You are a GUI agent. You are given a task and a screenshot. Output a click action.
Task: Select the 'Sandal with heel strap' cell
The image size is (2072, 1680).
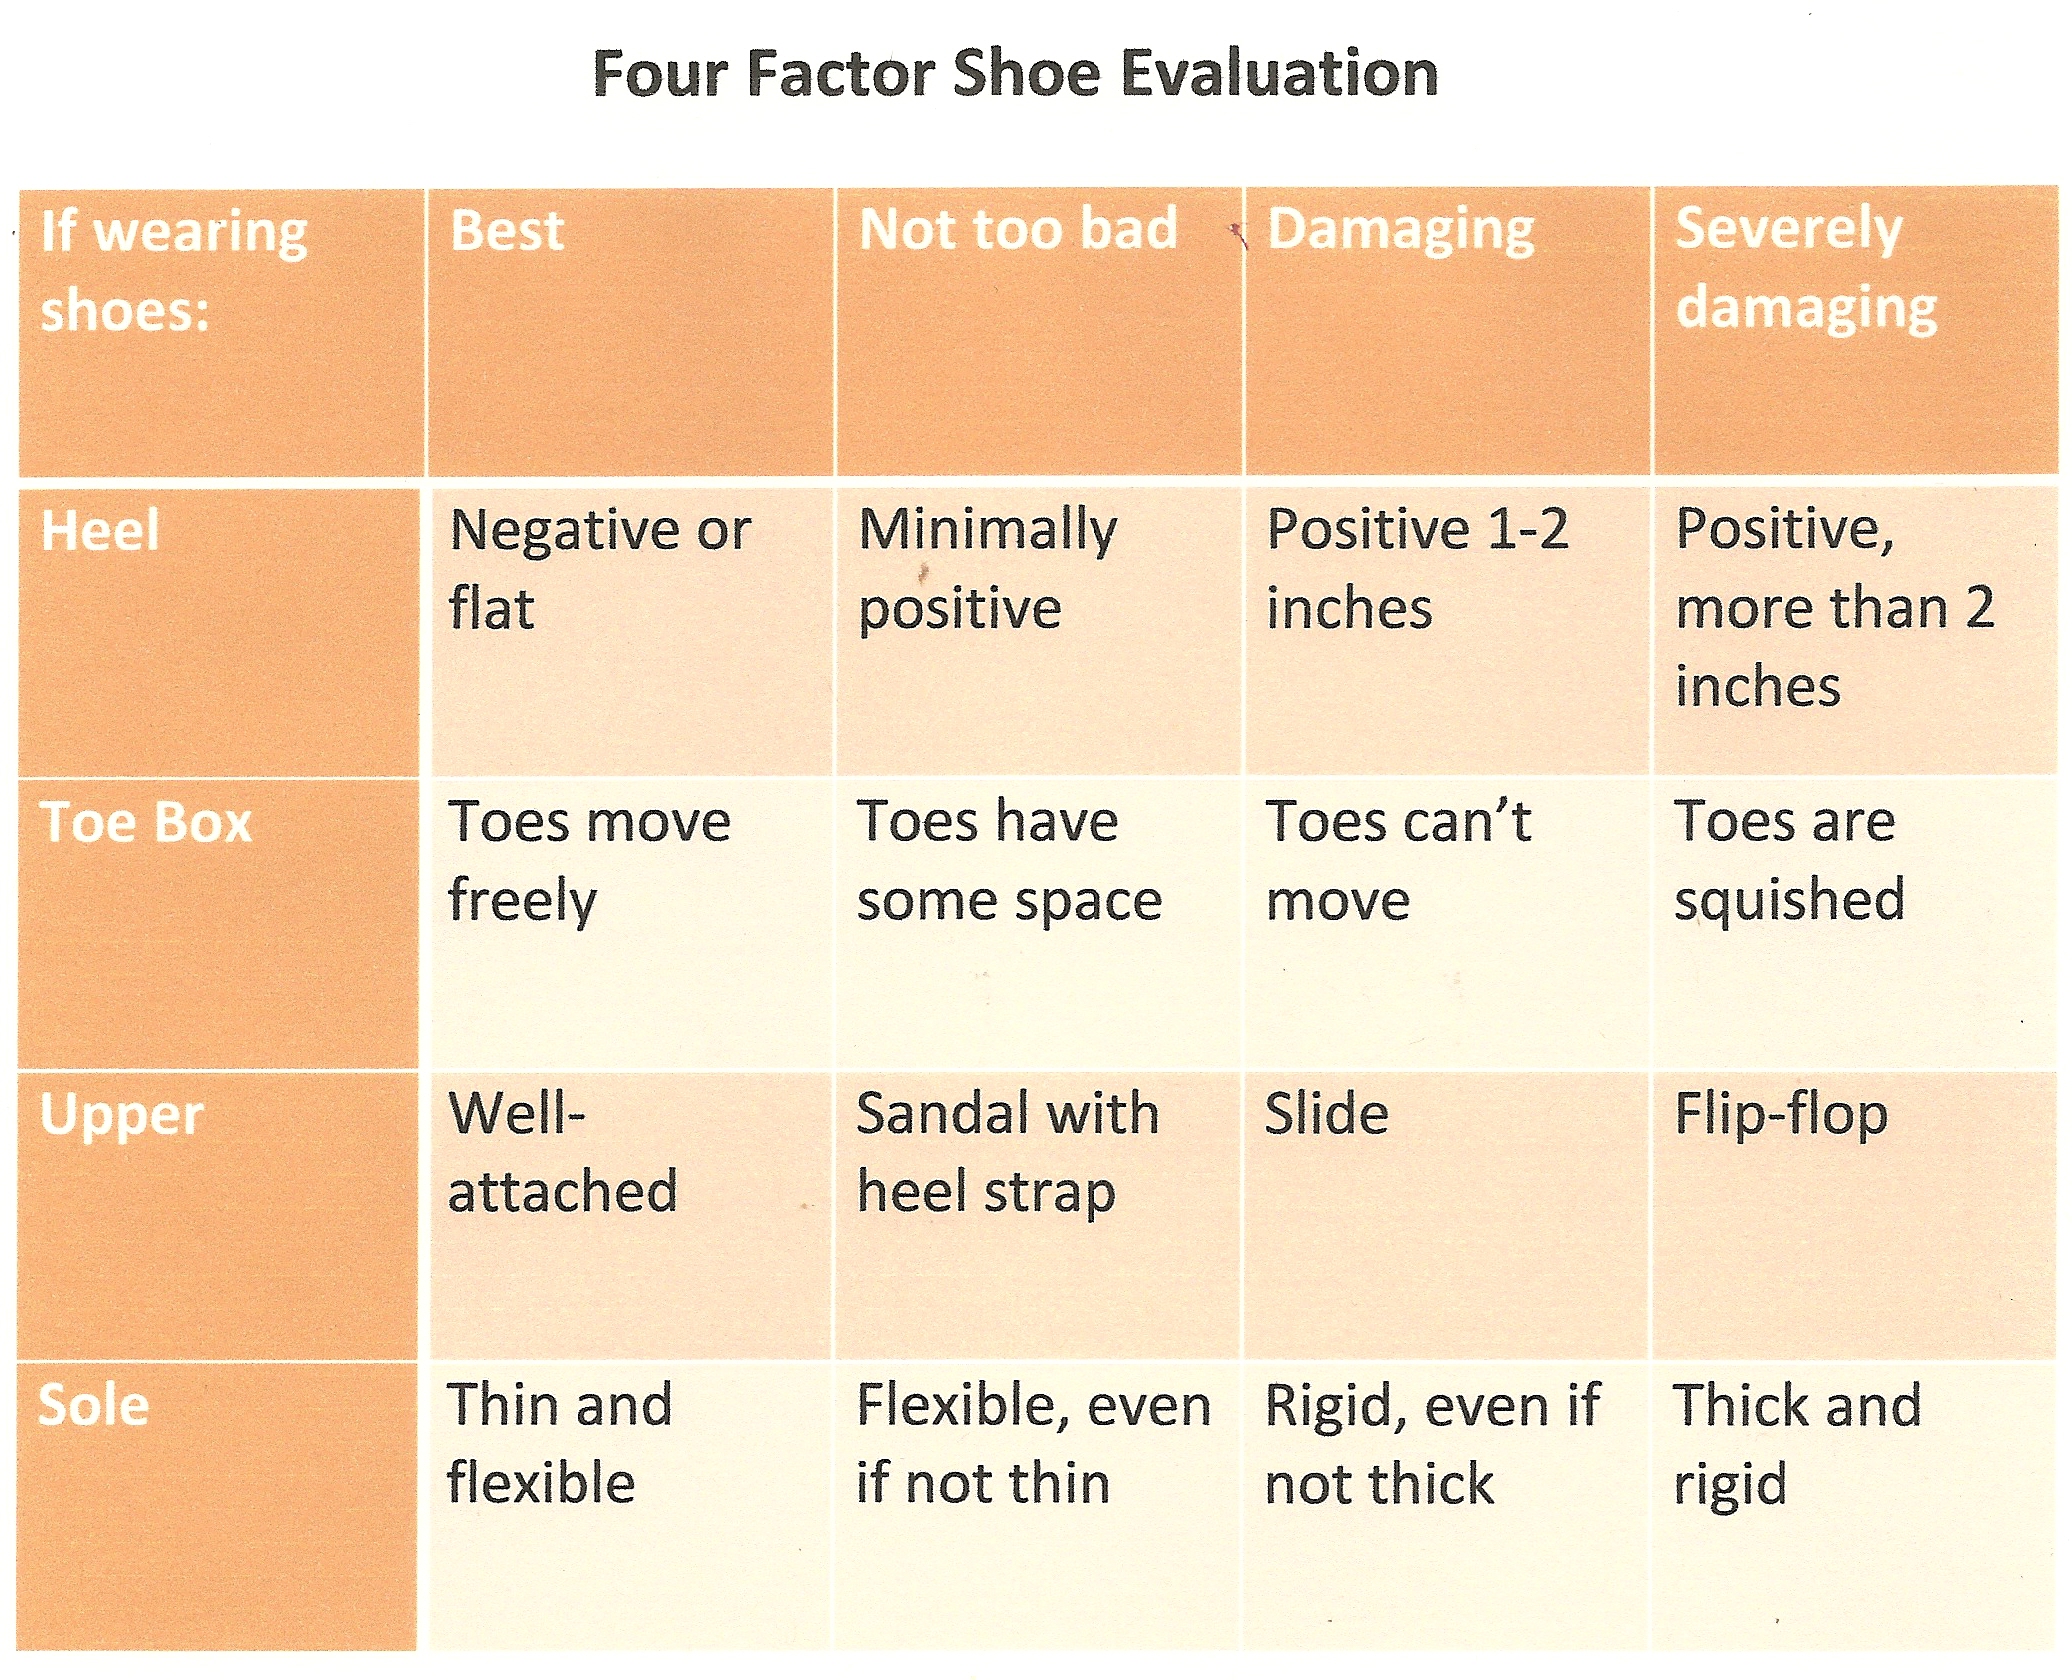click(x=1008, y=1152)
